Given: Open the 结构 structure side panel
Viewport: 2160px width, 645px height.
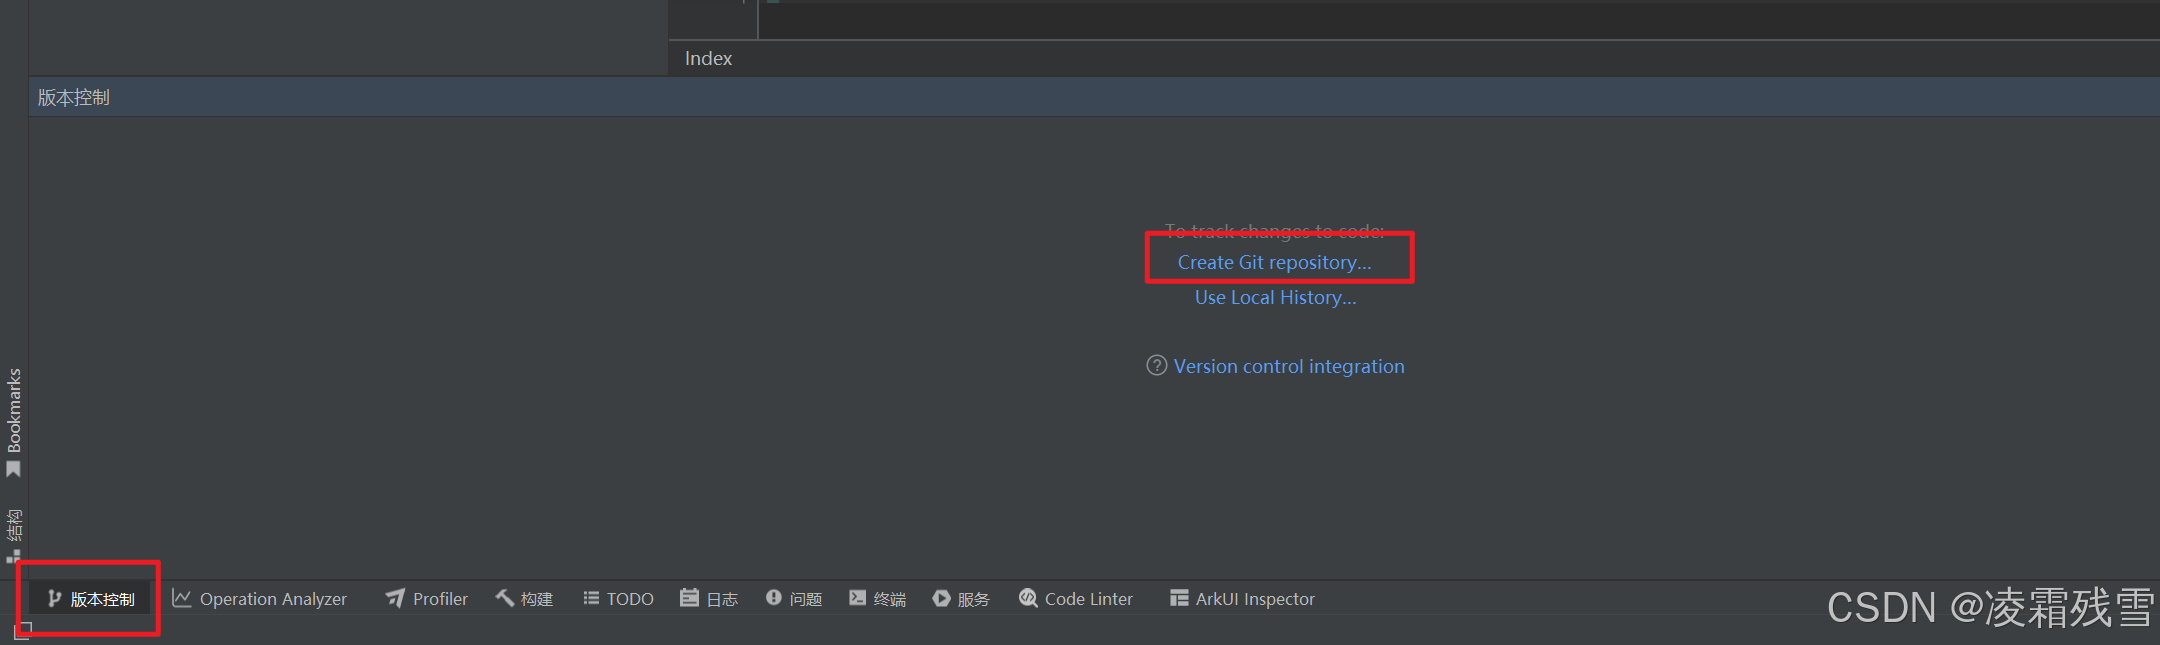Looking at the screenshot, I should click(14, 536).
